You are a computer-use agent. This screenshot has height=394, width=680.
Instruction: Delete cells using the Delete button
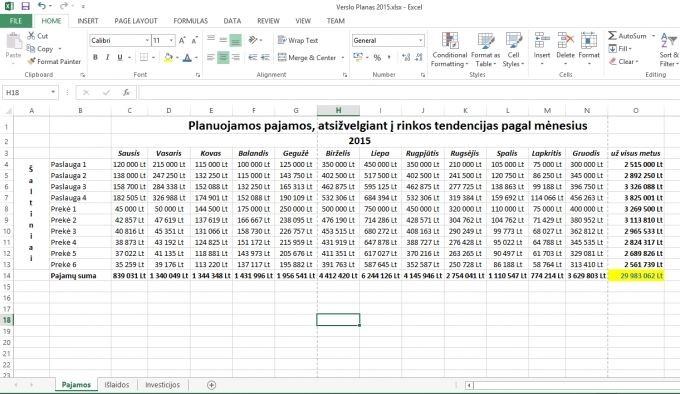coord(565,50)
